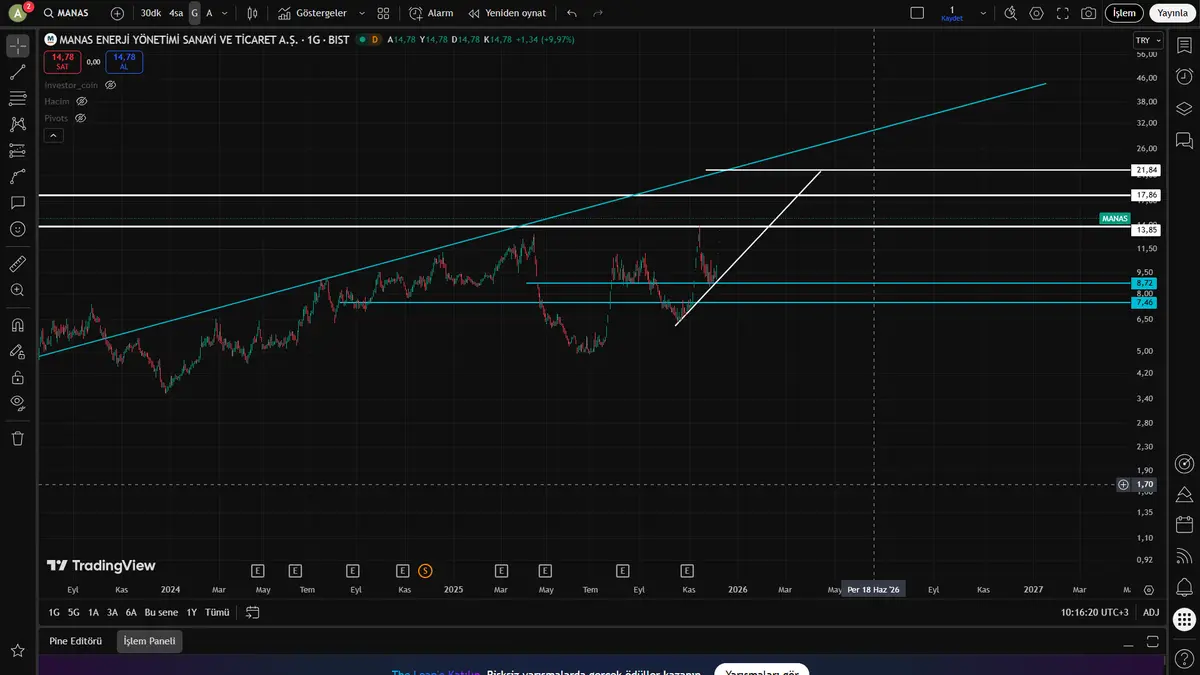Open the quick search lightning icon
Screen dimensions: 1200x675
click(1010, 13)
